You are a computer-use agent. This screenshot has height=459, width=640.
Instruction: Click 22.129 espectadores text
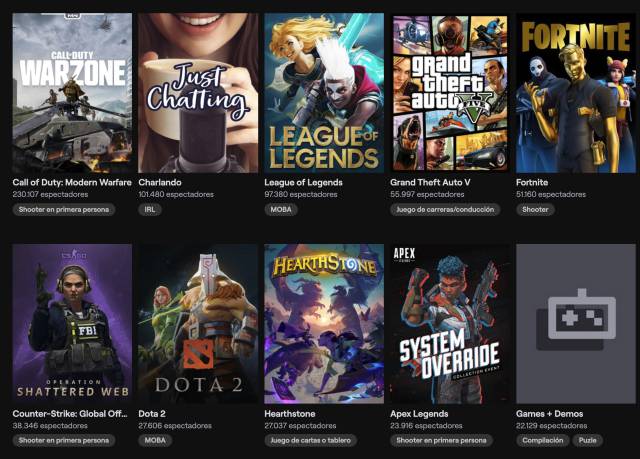pos(551,426)
